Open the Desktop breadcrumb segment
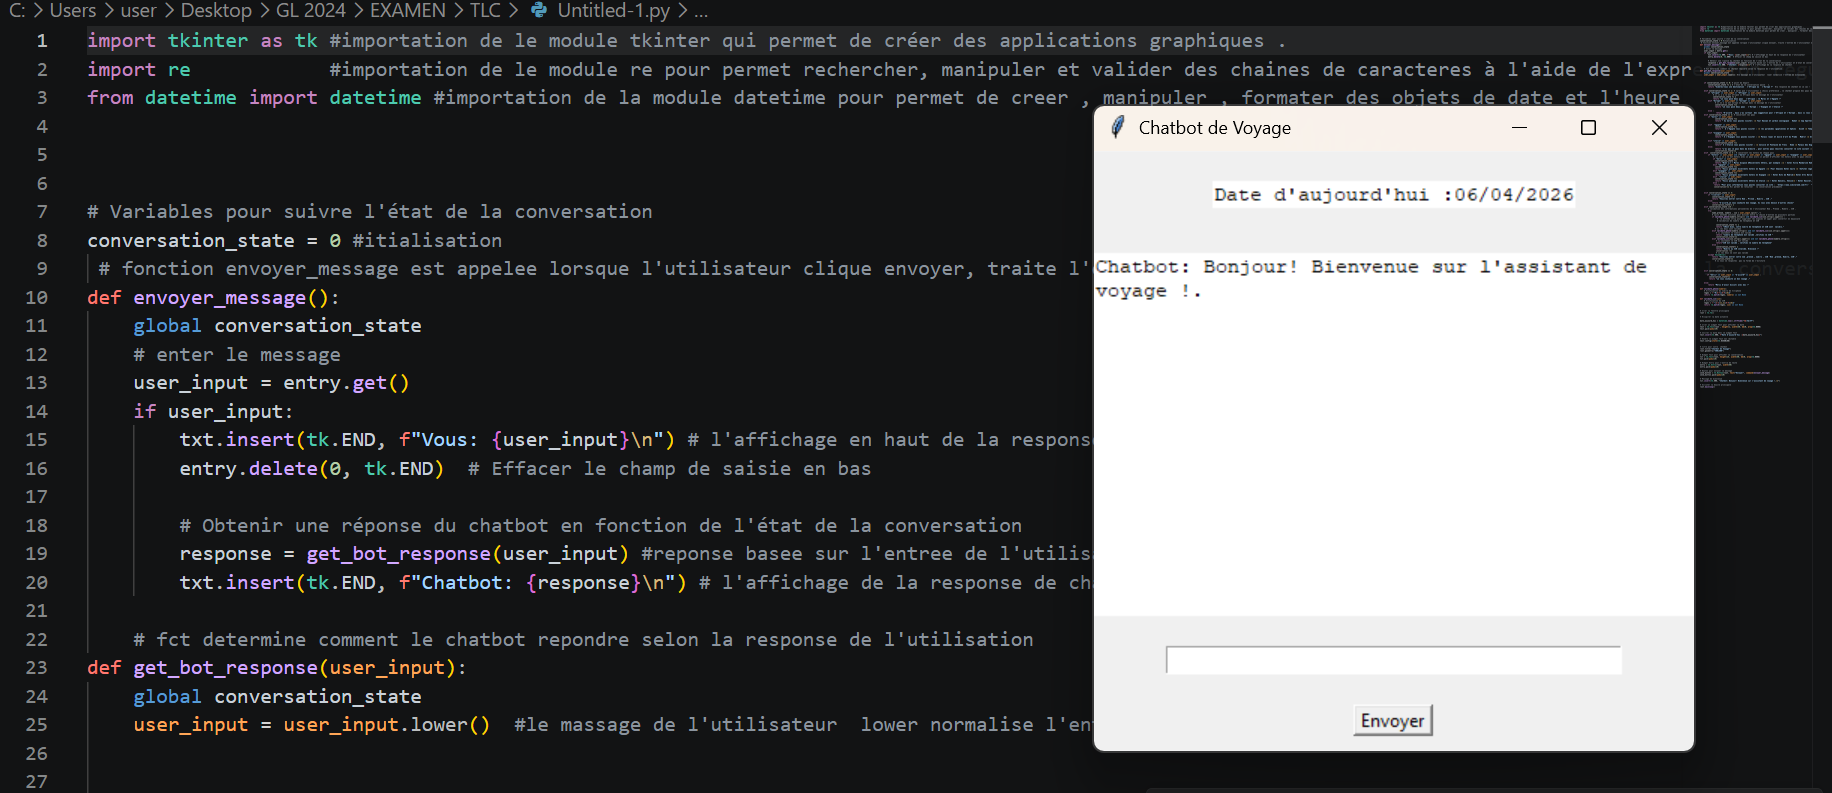Viewport: 1832px width, 793px height. coord(216,11)
